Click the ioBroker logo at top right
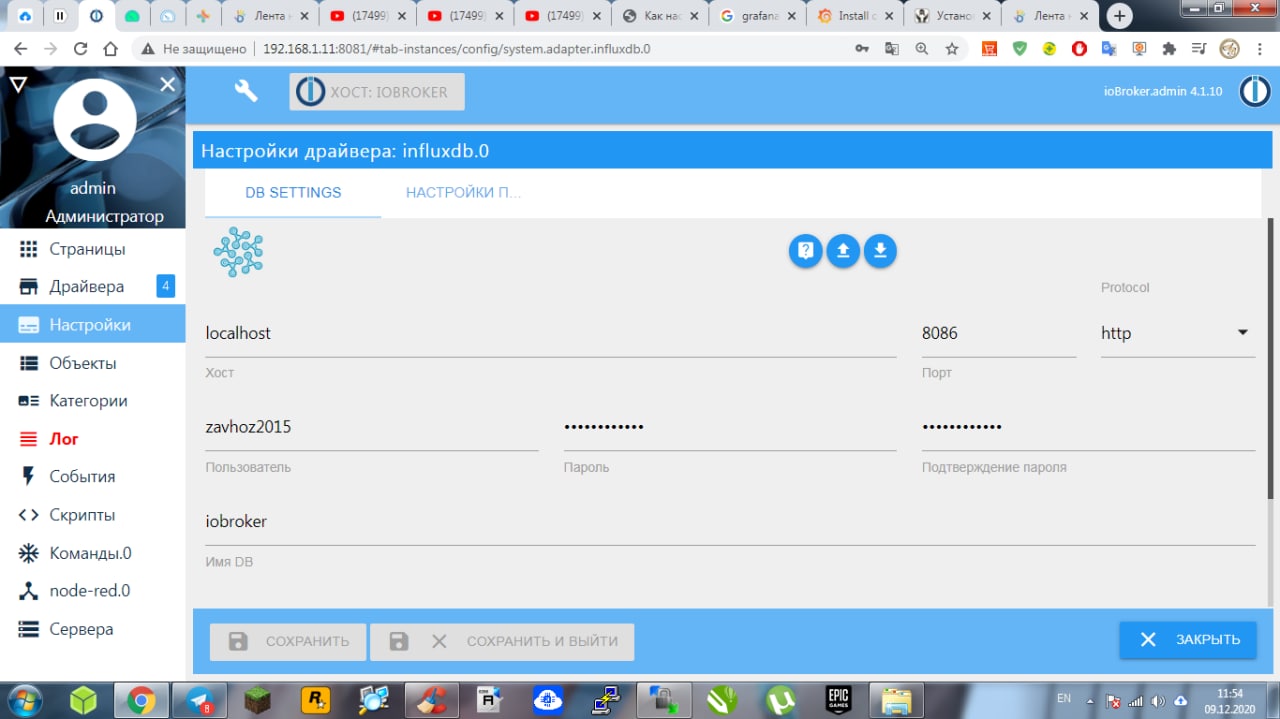This screenshot has width=1280, height=719. 1255,91
